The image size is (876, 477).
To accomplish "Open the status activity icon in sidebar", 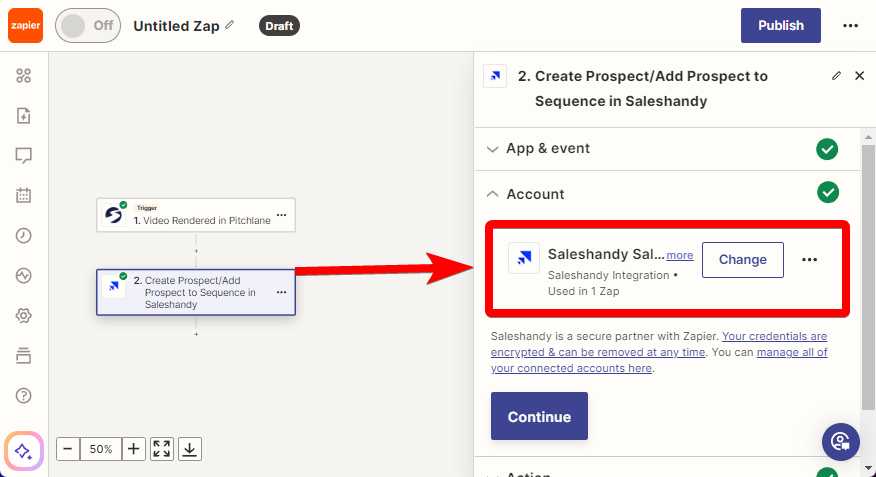I will click(x=23, y=275).
